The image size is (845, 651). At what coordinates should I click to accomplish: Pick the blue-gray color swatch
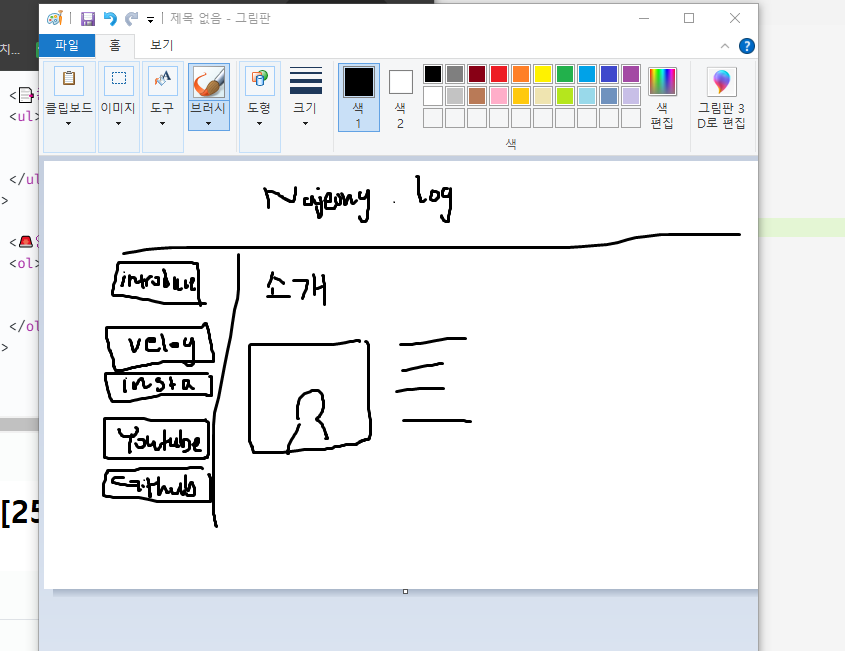click(609, 96)
